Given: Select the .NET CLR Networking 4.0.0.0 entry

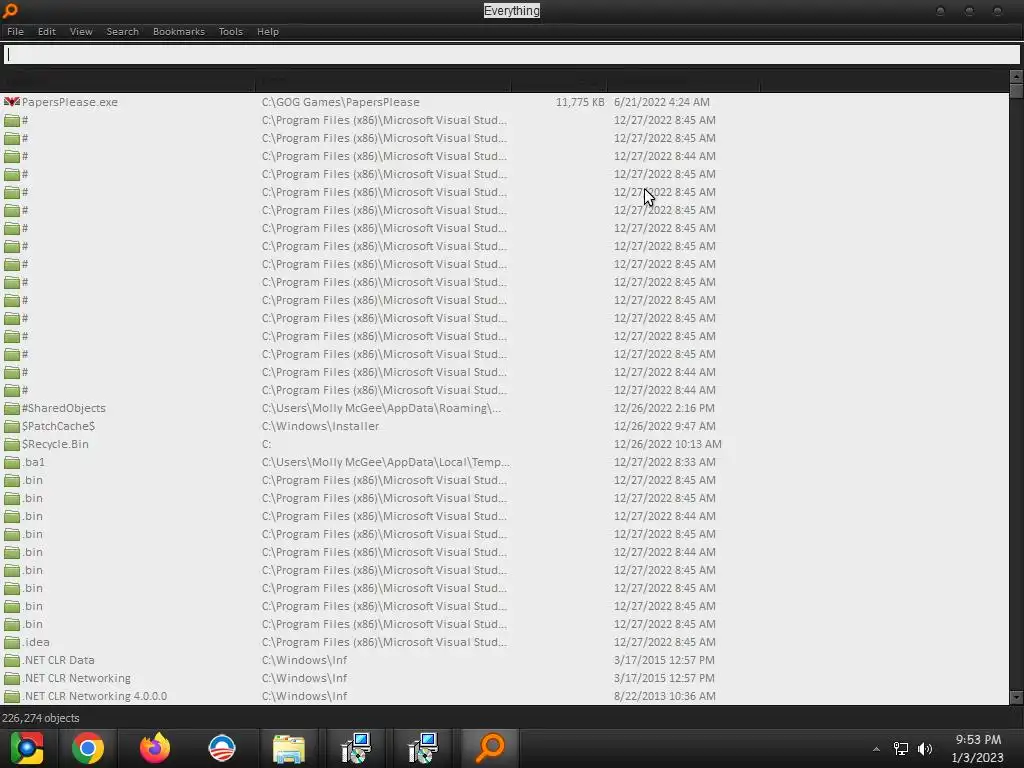Looking at the screenshot, I should point(94,696).
